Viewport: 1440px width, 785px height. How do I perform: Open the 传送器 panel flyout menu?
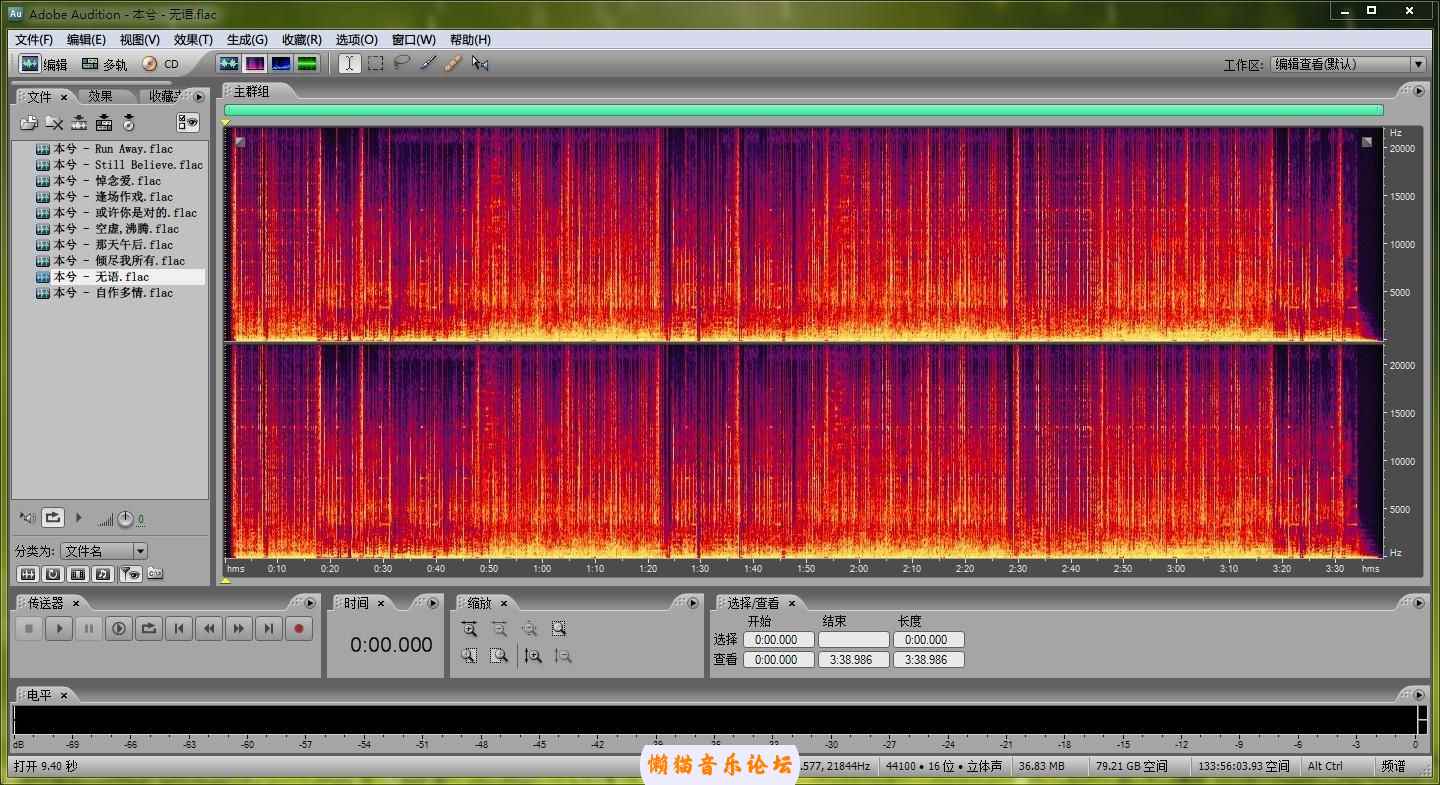(x=312, y=603)
